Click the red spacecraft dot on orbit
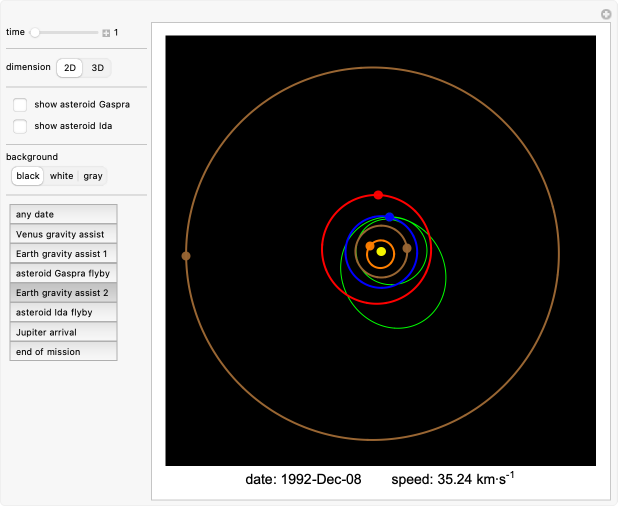 point(378,195)
